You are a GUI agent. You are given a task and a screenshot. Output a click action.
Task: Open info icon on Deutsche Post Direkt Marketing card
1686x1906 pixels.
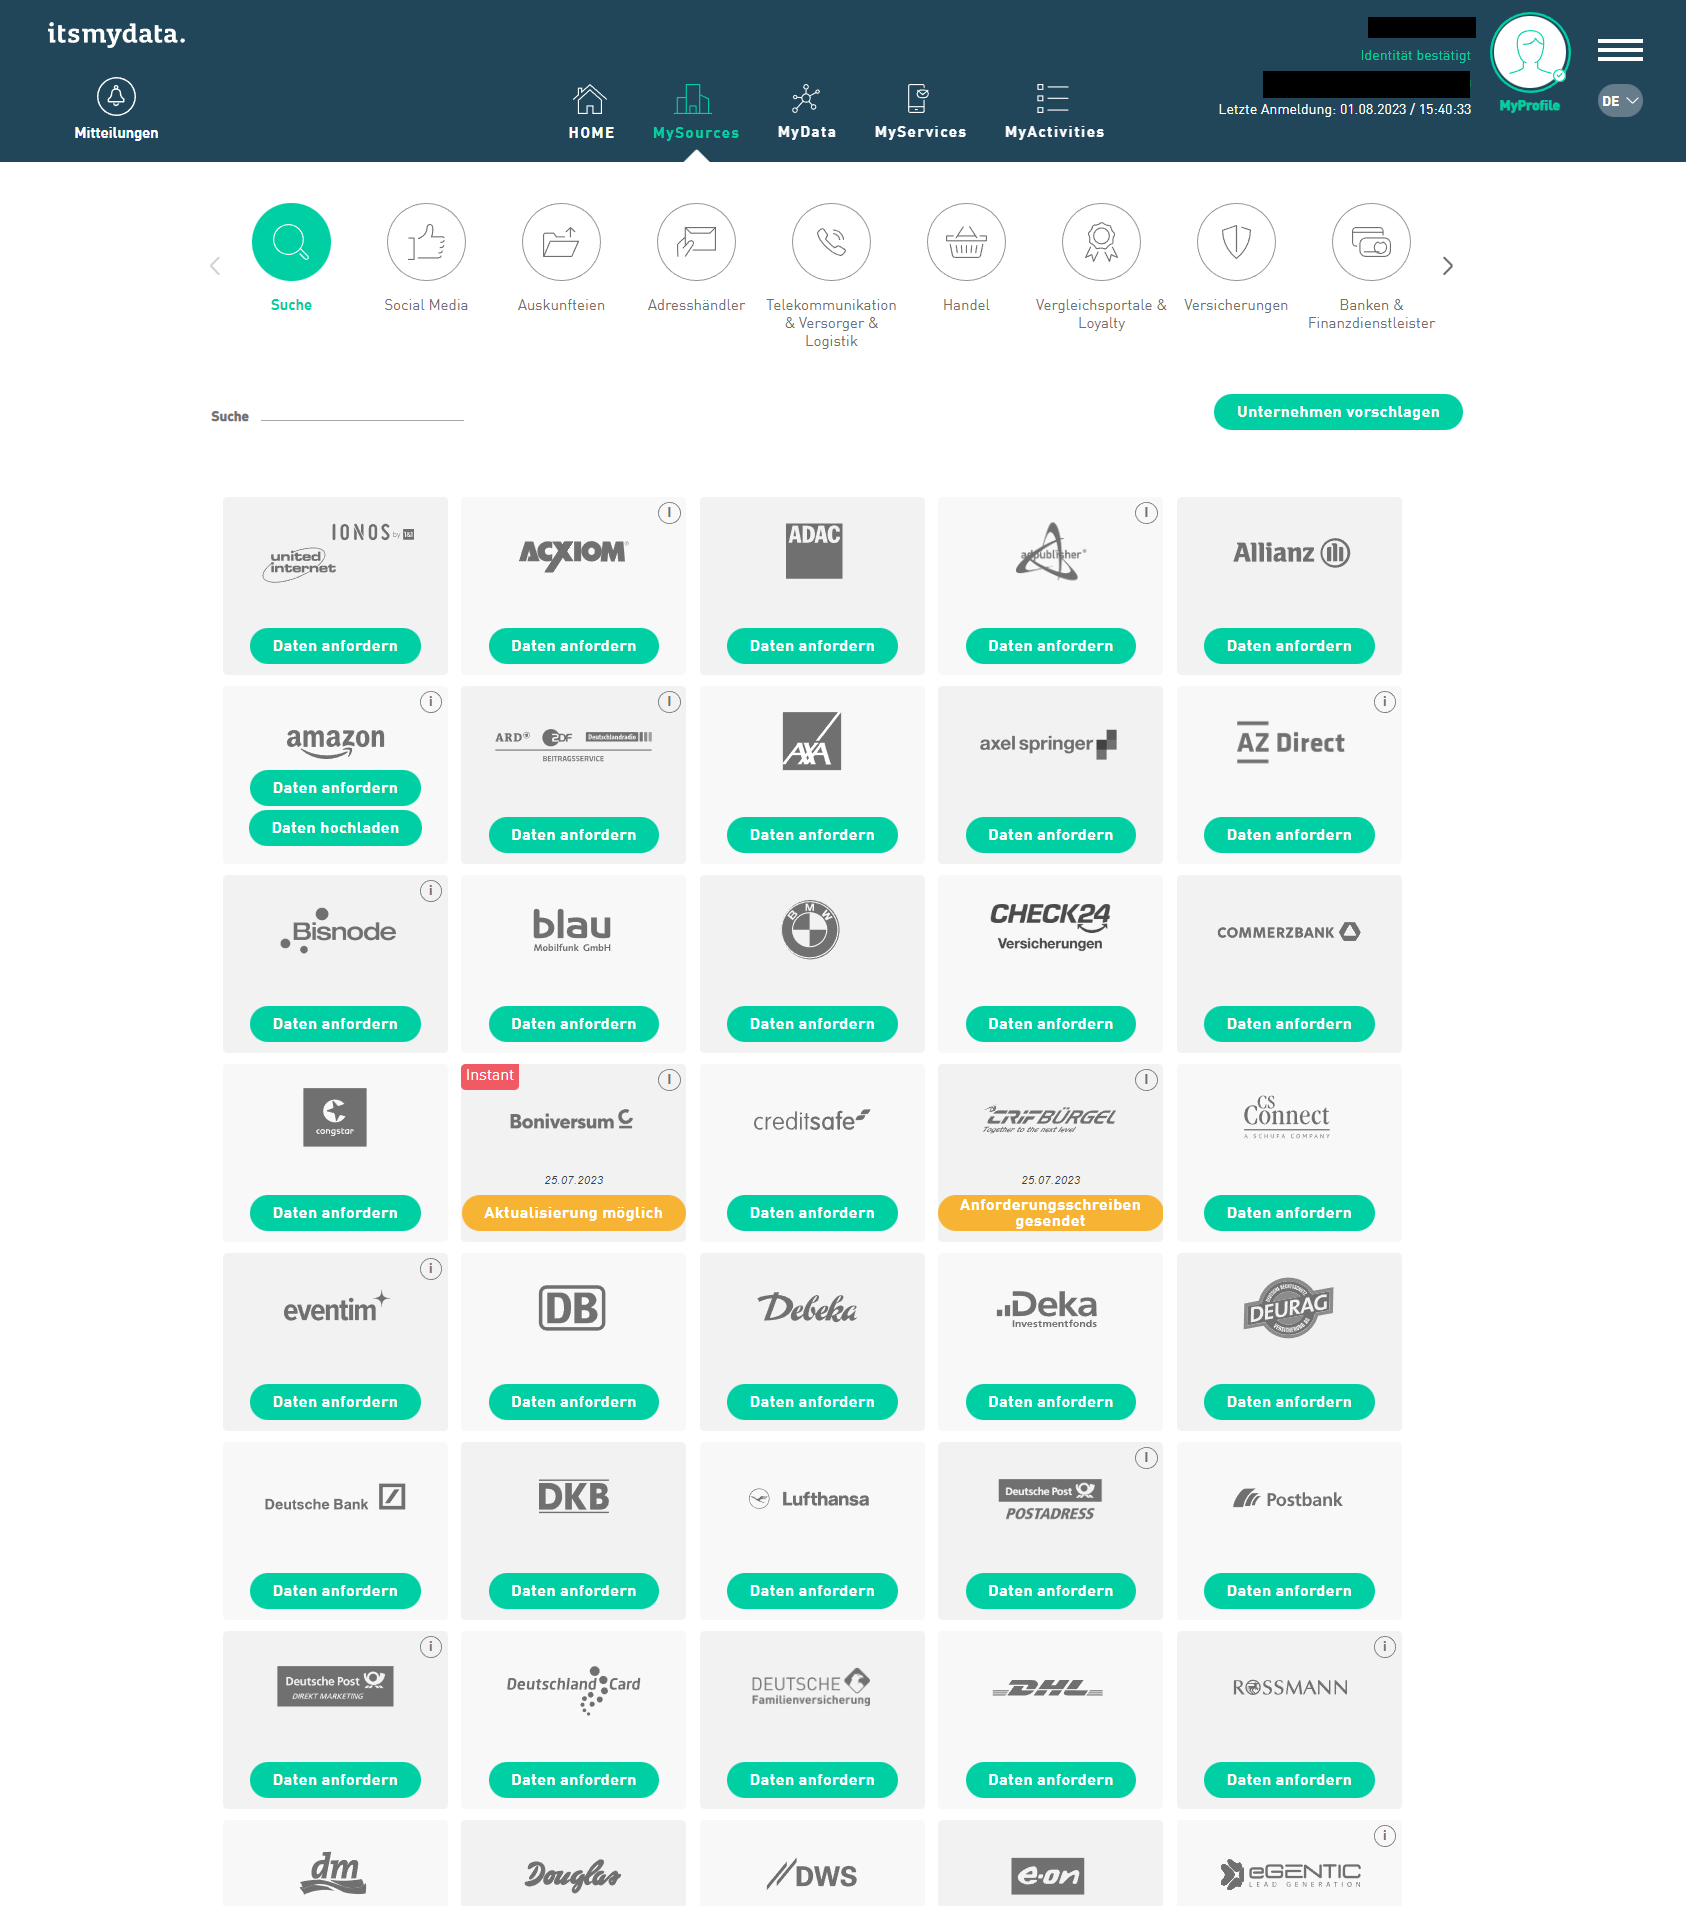431,1647
